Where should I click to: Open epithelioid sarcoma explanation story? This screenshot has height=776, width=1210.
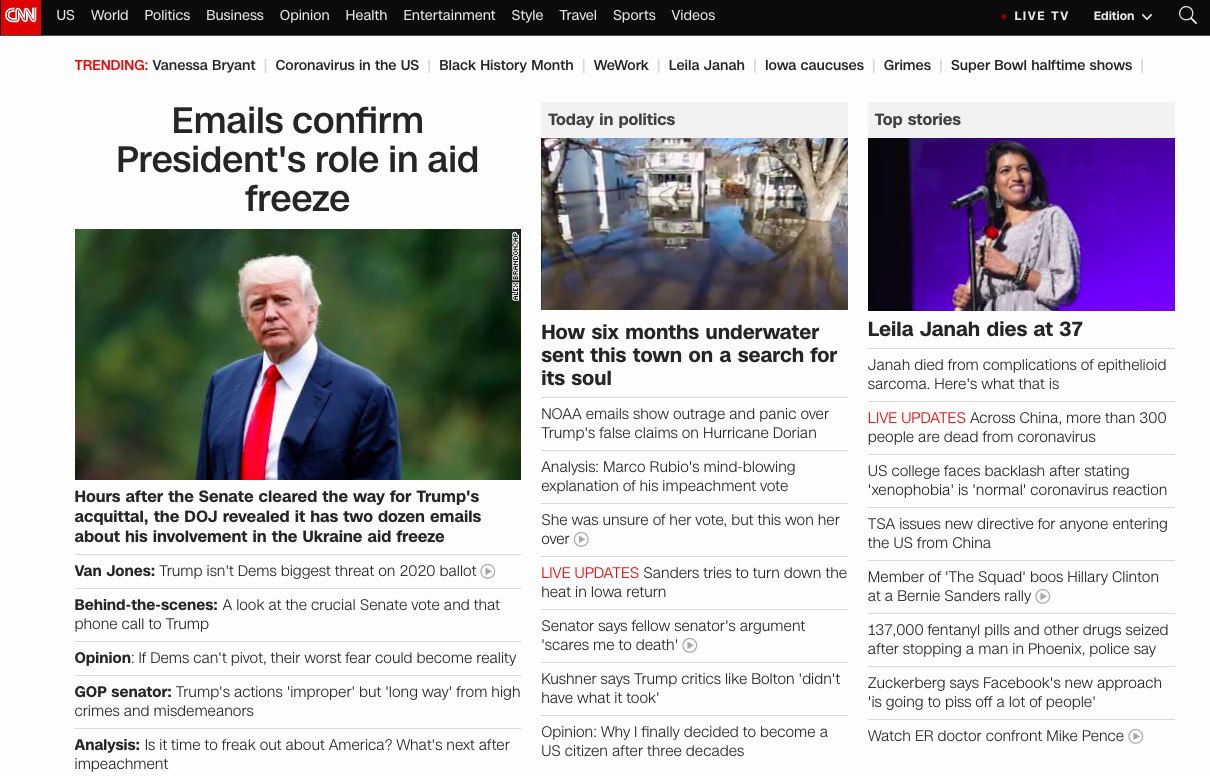click(1017, 374)
